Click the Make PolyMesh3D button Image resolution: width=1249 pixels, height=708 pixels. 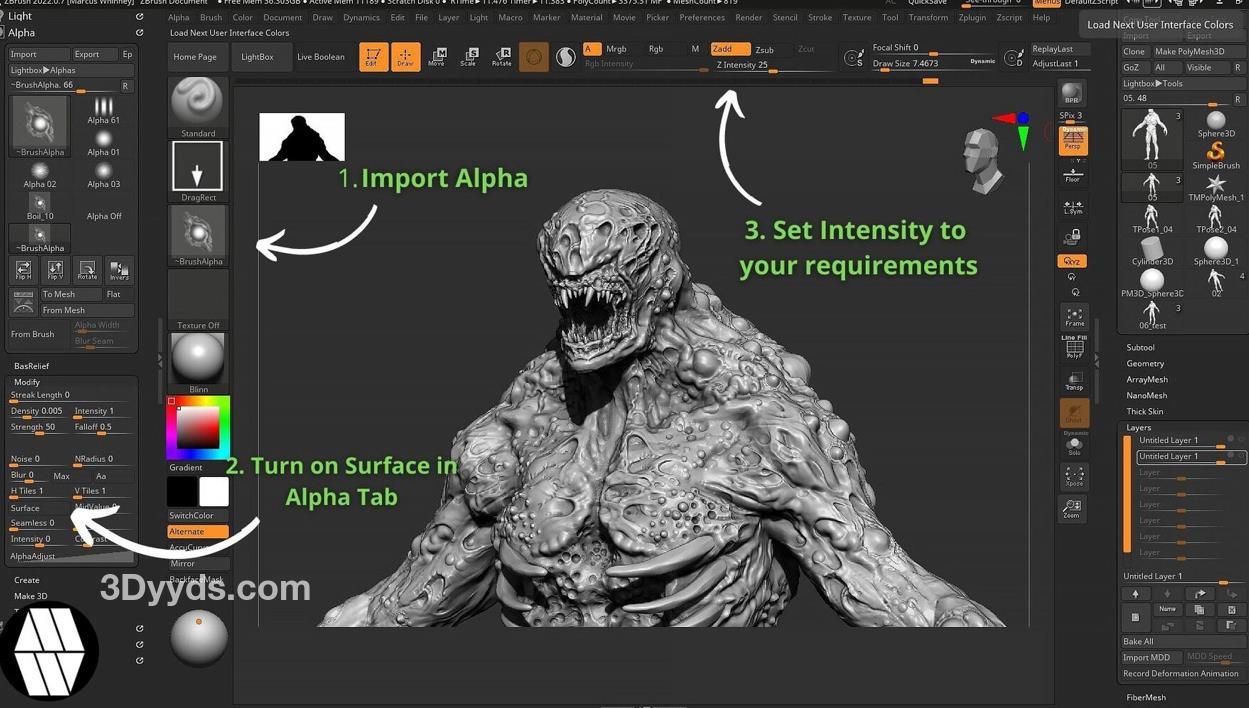(1189, 52)
